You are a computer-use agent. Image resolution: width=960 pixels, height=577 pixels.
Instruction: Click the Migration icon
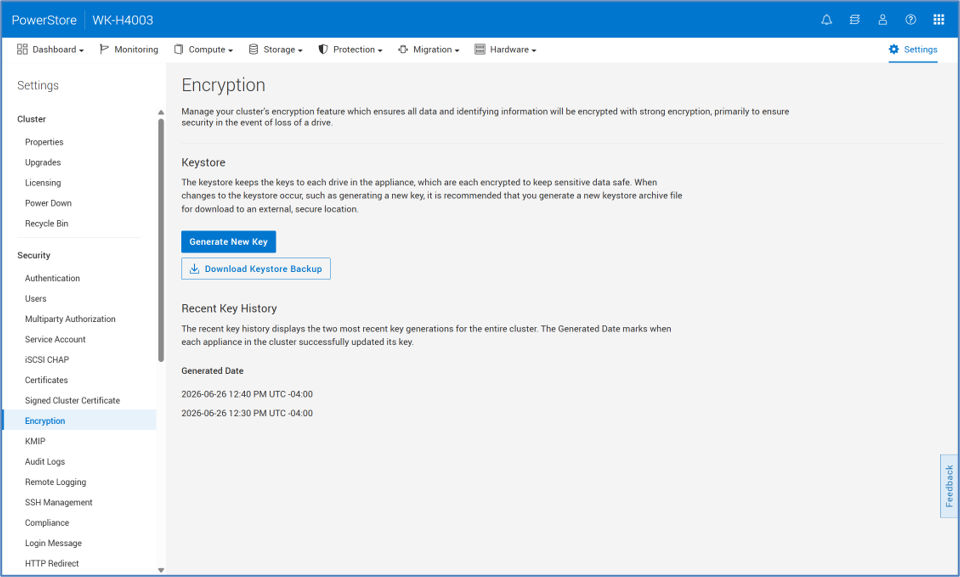pyautogui.click(x=403, y=49)
